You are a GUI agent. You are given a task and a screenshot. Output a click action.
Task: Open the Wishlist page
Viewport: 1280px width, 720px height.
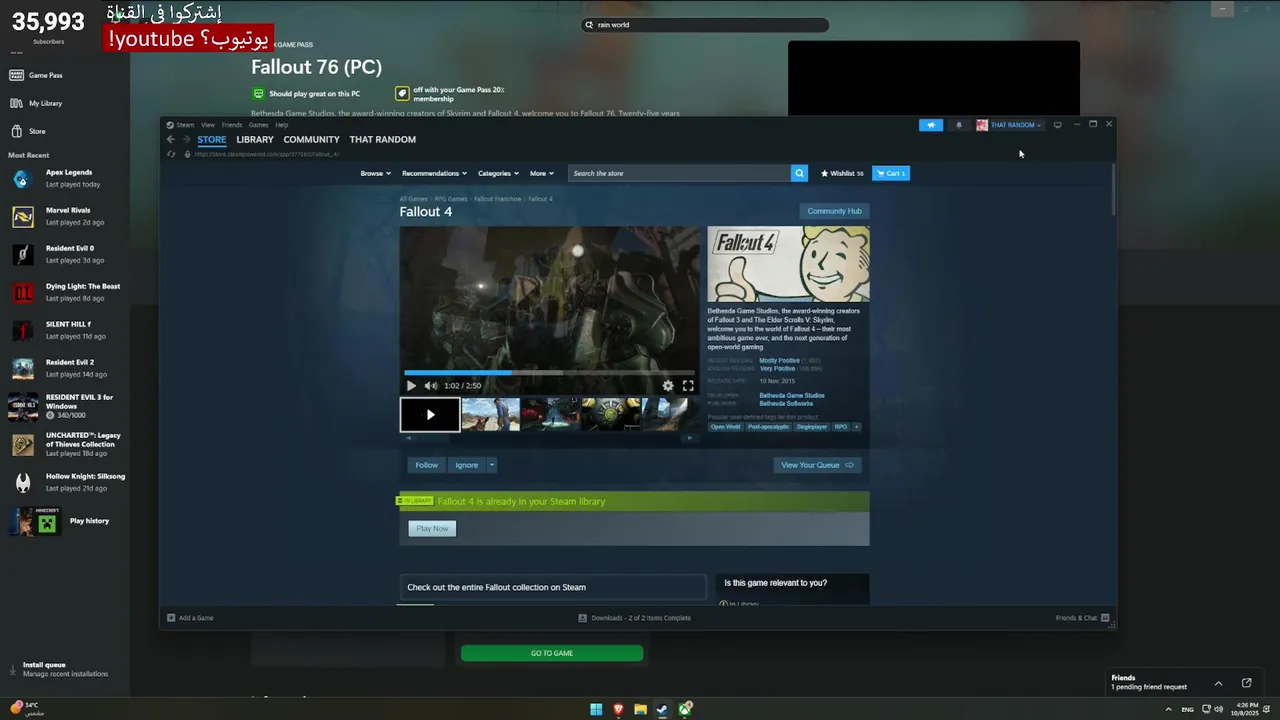tap(842, 173)
